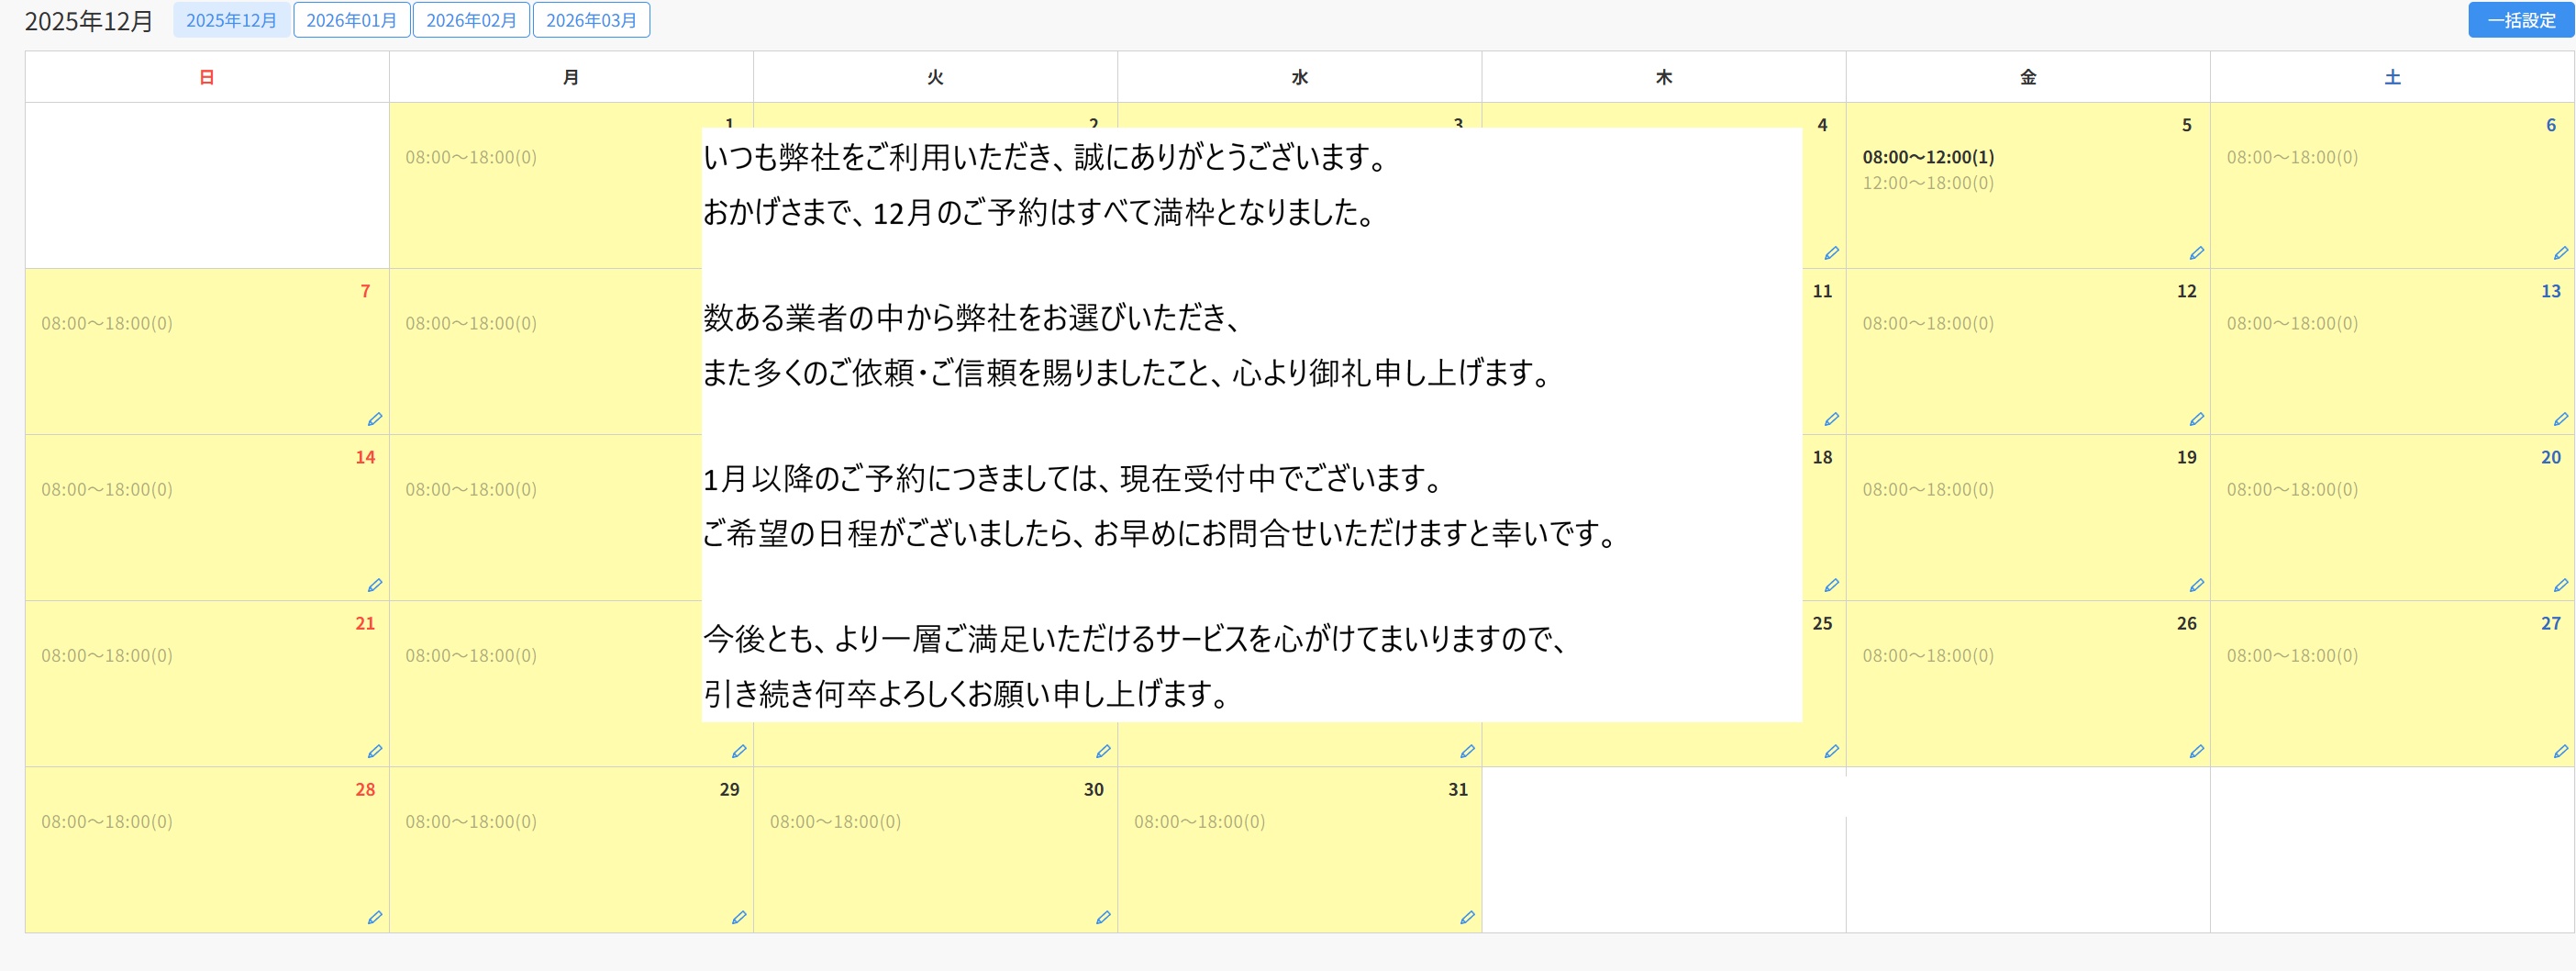2576x971 pixels.
Task: Select the 2025年12月 month tab
Action: tap(231, 20)
